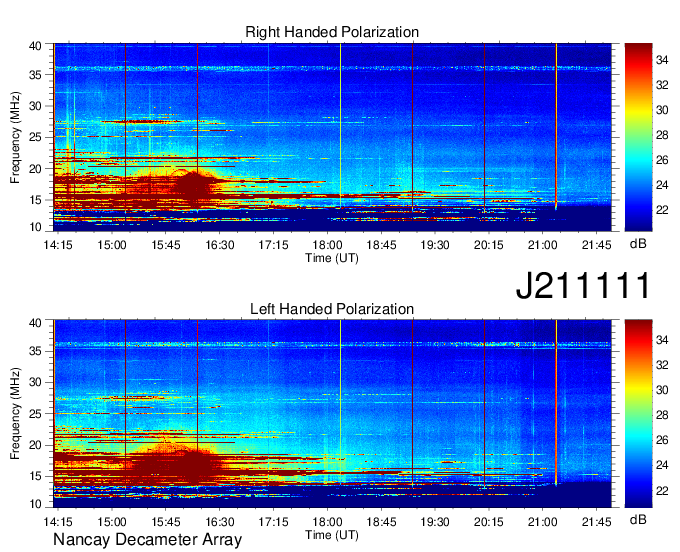Click the 21:45 tick on Left Handed time axis
The height and width of the screenshot is (552, 680).
point(596,522)
